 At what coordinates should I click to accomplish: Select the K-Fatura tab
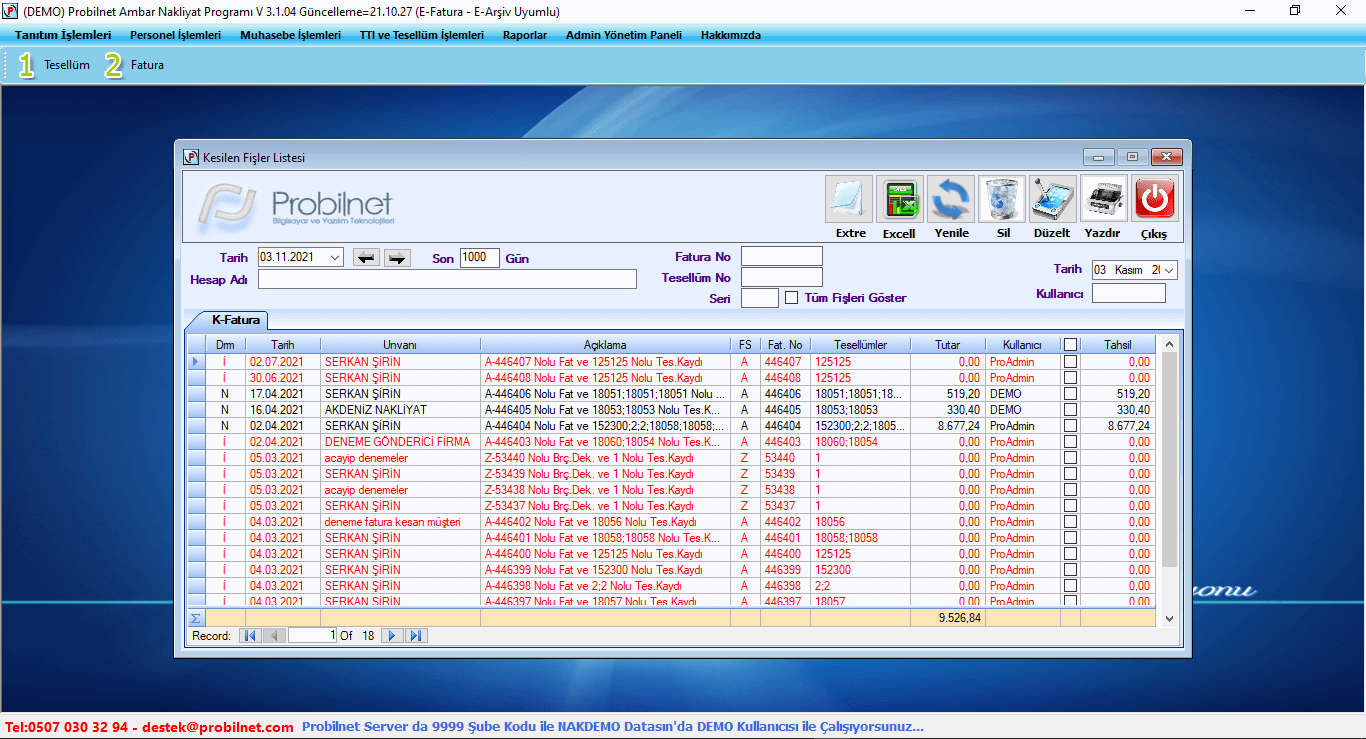point(235,321)
